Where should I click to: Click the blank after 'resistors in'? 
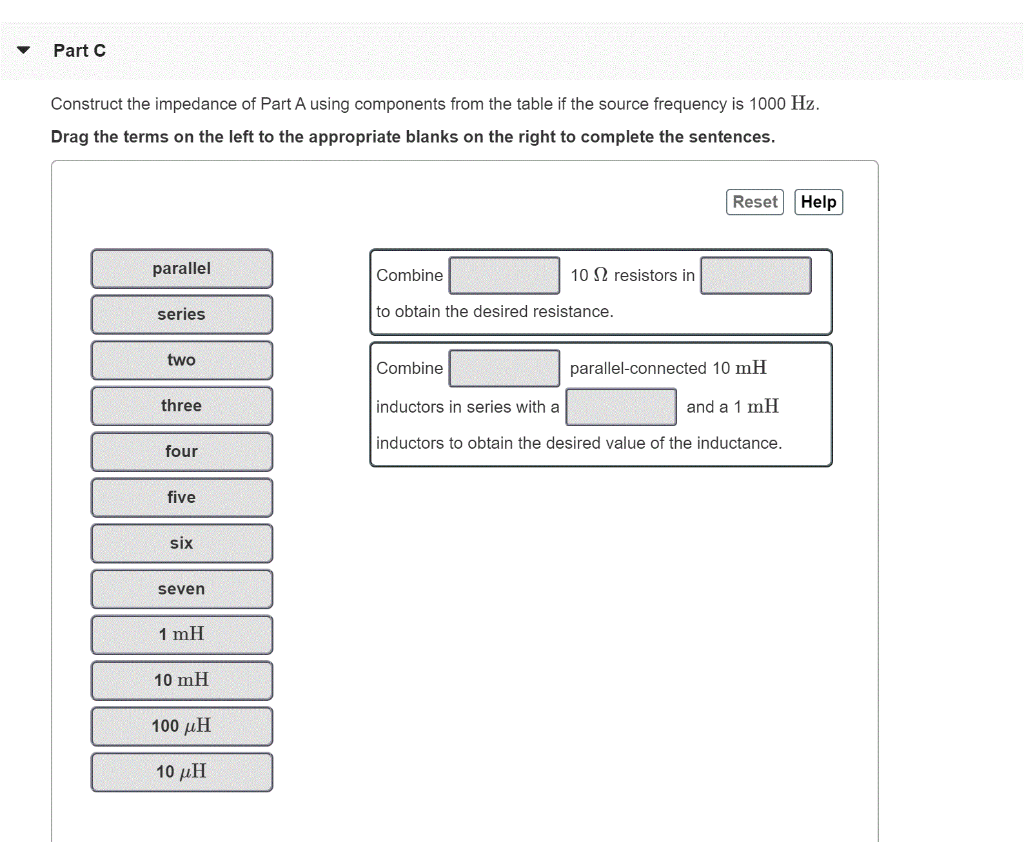pos(756,275)
